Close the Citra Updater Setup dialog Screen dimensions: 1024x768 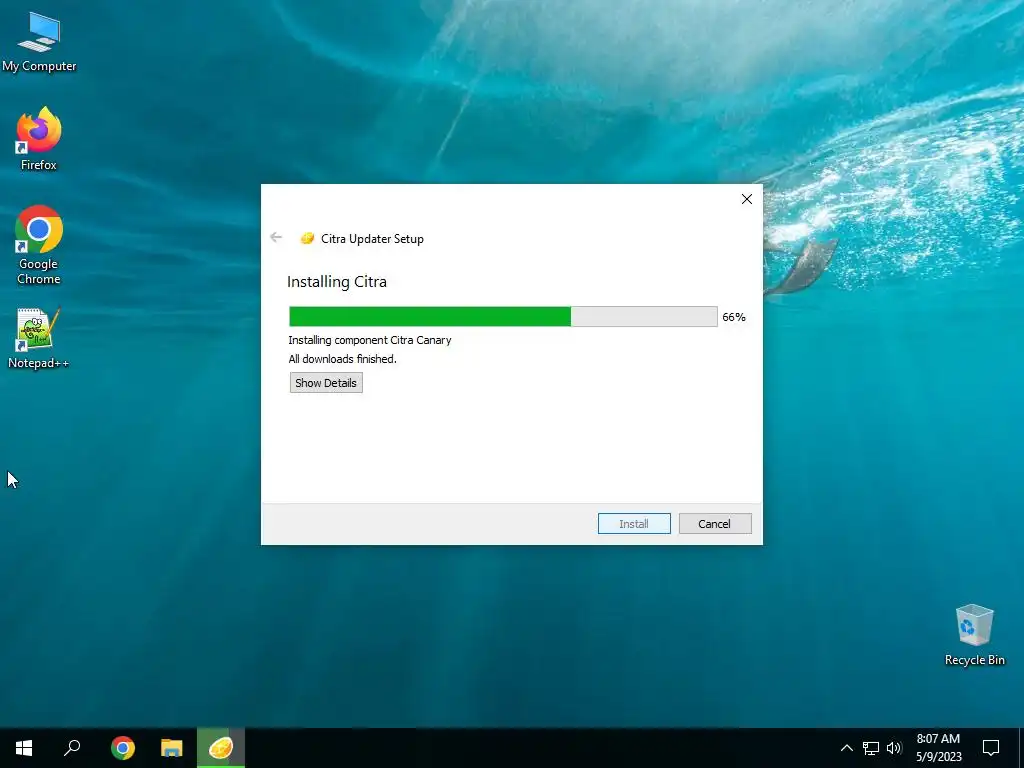click(x=746, y=199)
